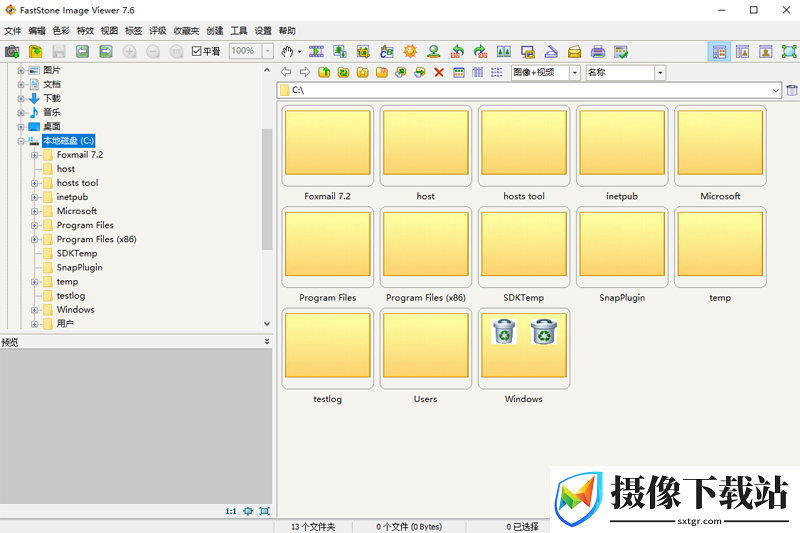Click the open file folder icon

coord(35,52)
